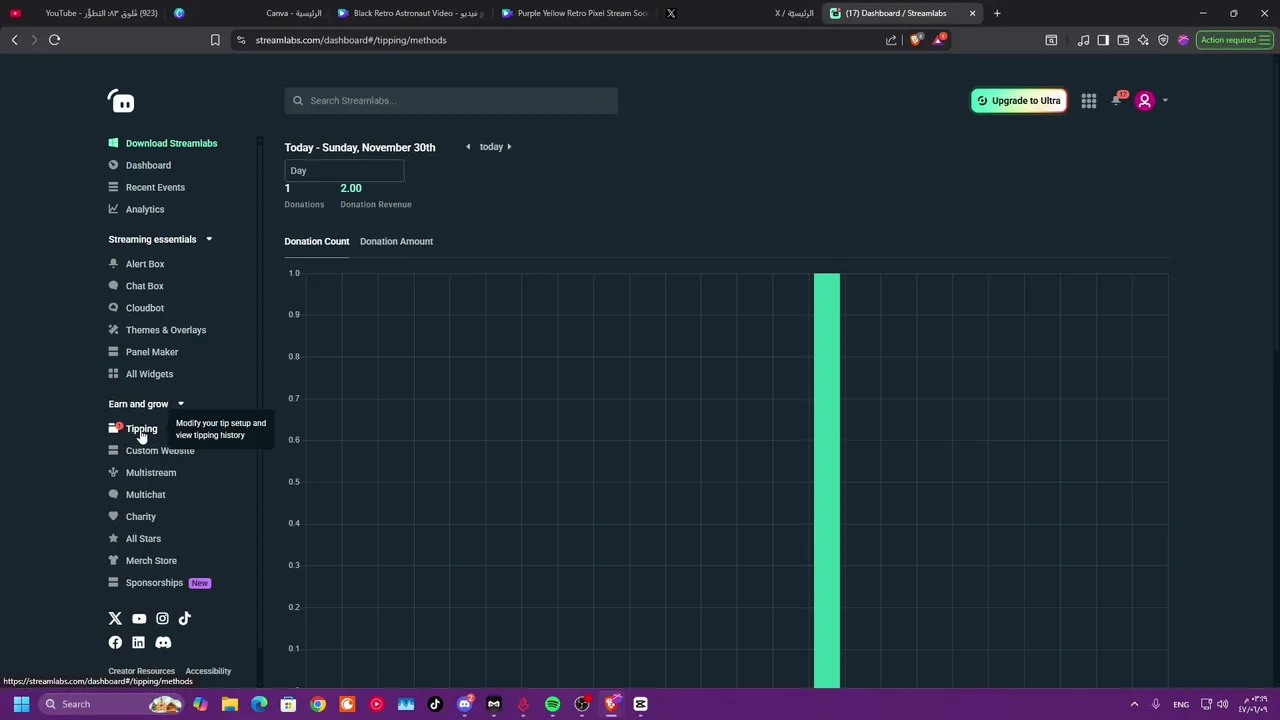This screenshot has height=720, width=1280.
Task: Open Alert Box in the sidebar
Action: (145, 265)
